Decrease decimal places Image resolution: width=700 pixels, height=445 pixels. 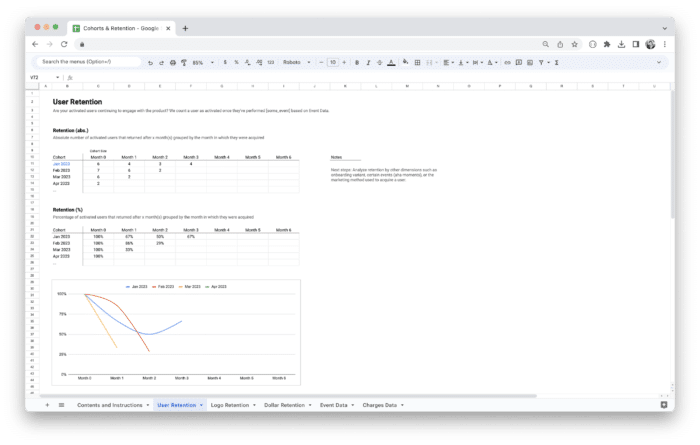tap(247, 62)
